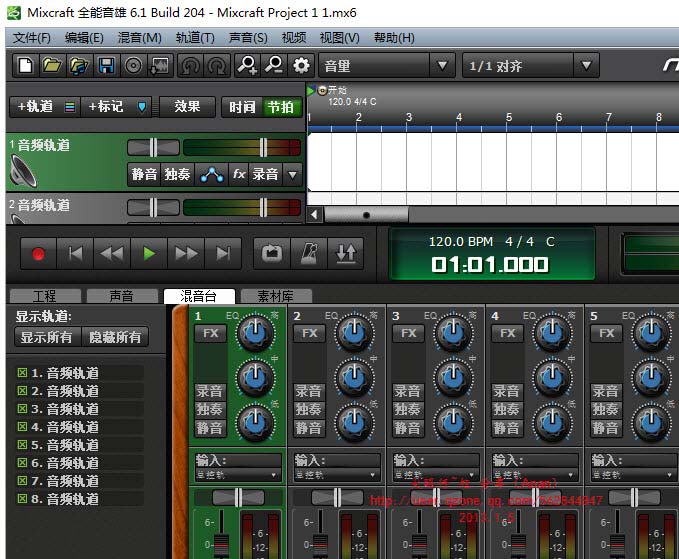Toggle loop playback mode icon
679x559 pixels.
272,254
